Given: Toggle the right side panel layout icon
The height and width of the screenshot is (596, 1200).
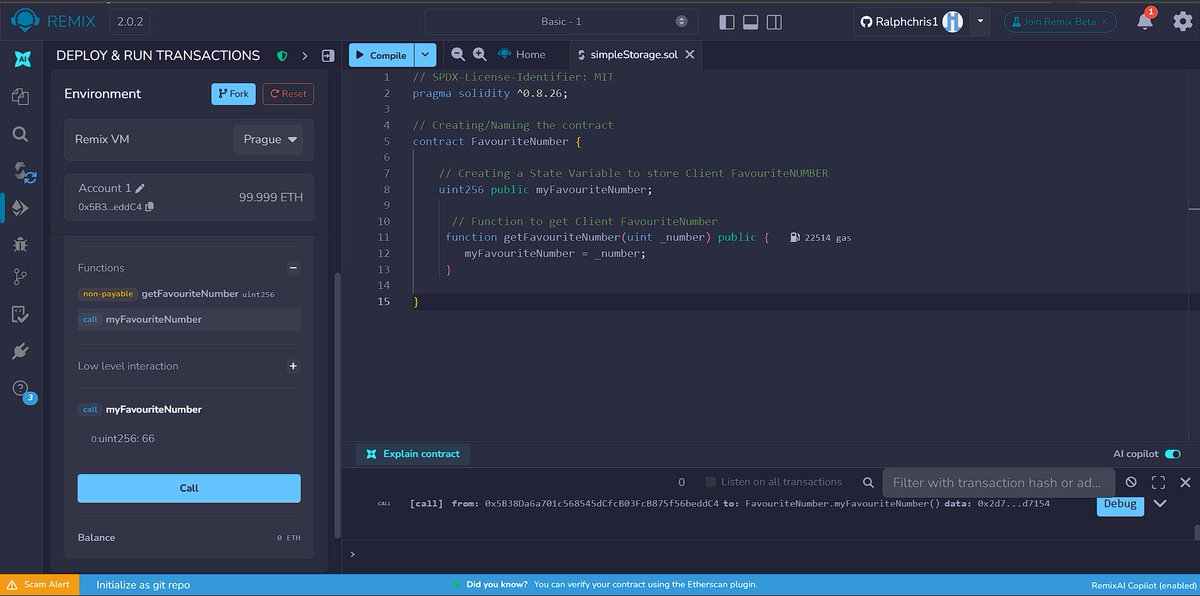Looking at the screenshot, I should coord(772,21).
